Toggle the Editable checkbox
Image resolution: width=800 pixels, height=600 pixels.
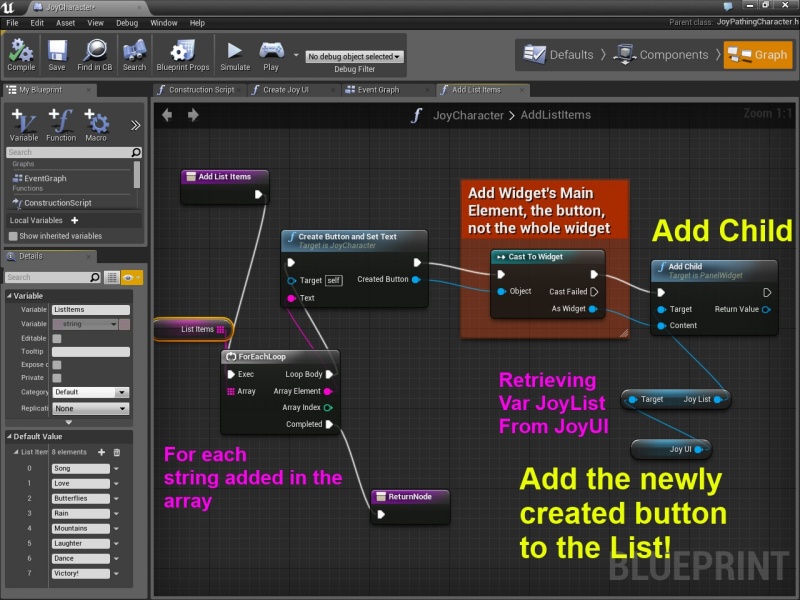pos(57,338)
